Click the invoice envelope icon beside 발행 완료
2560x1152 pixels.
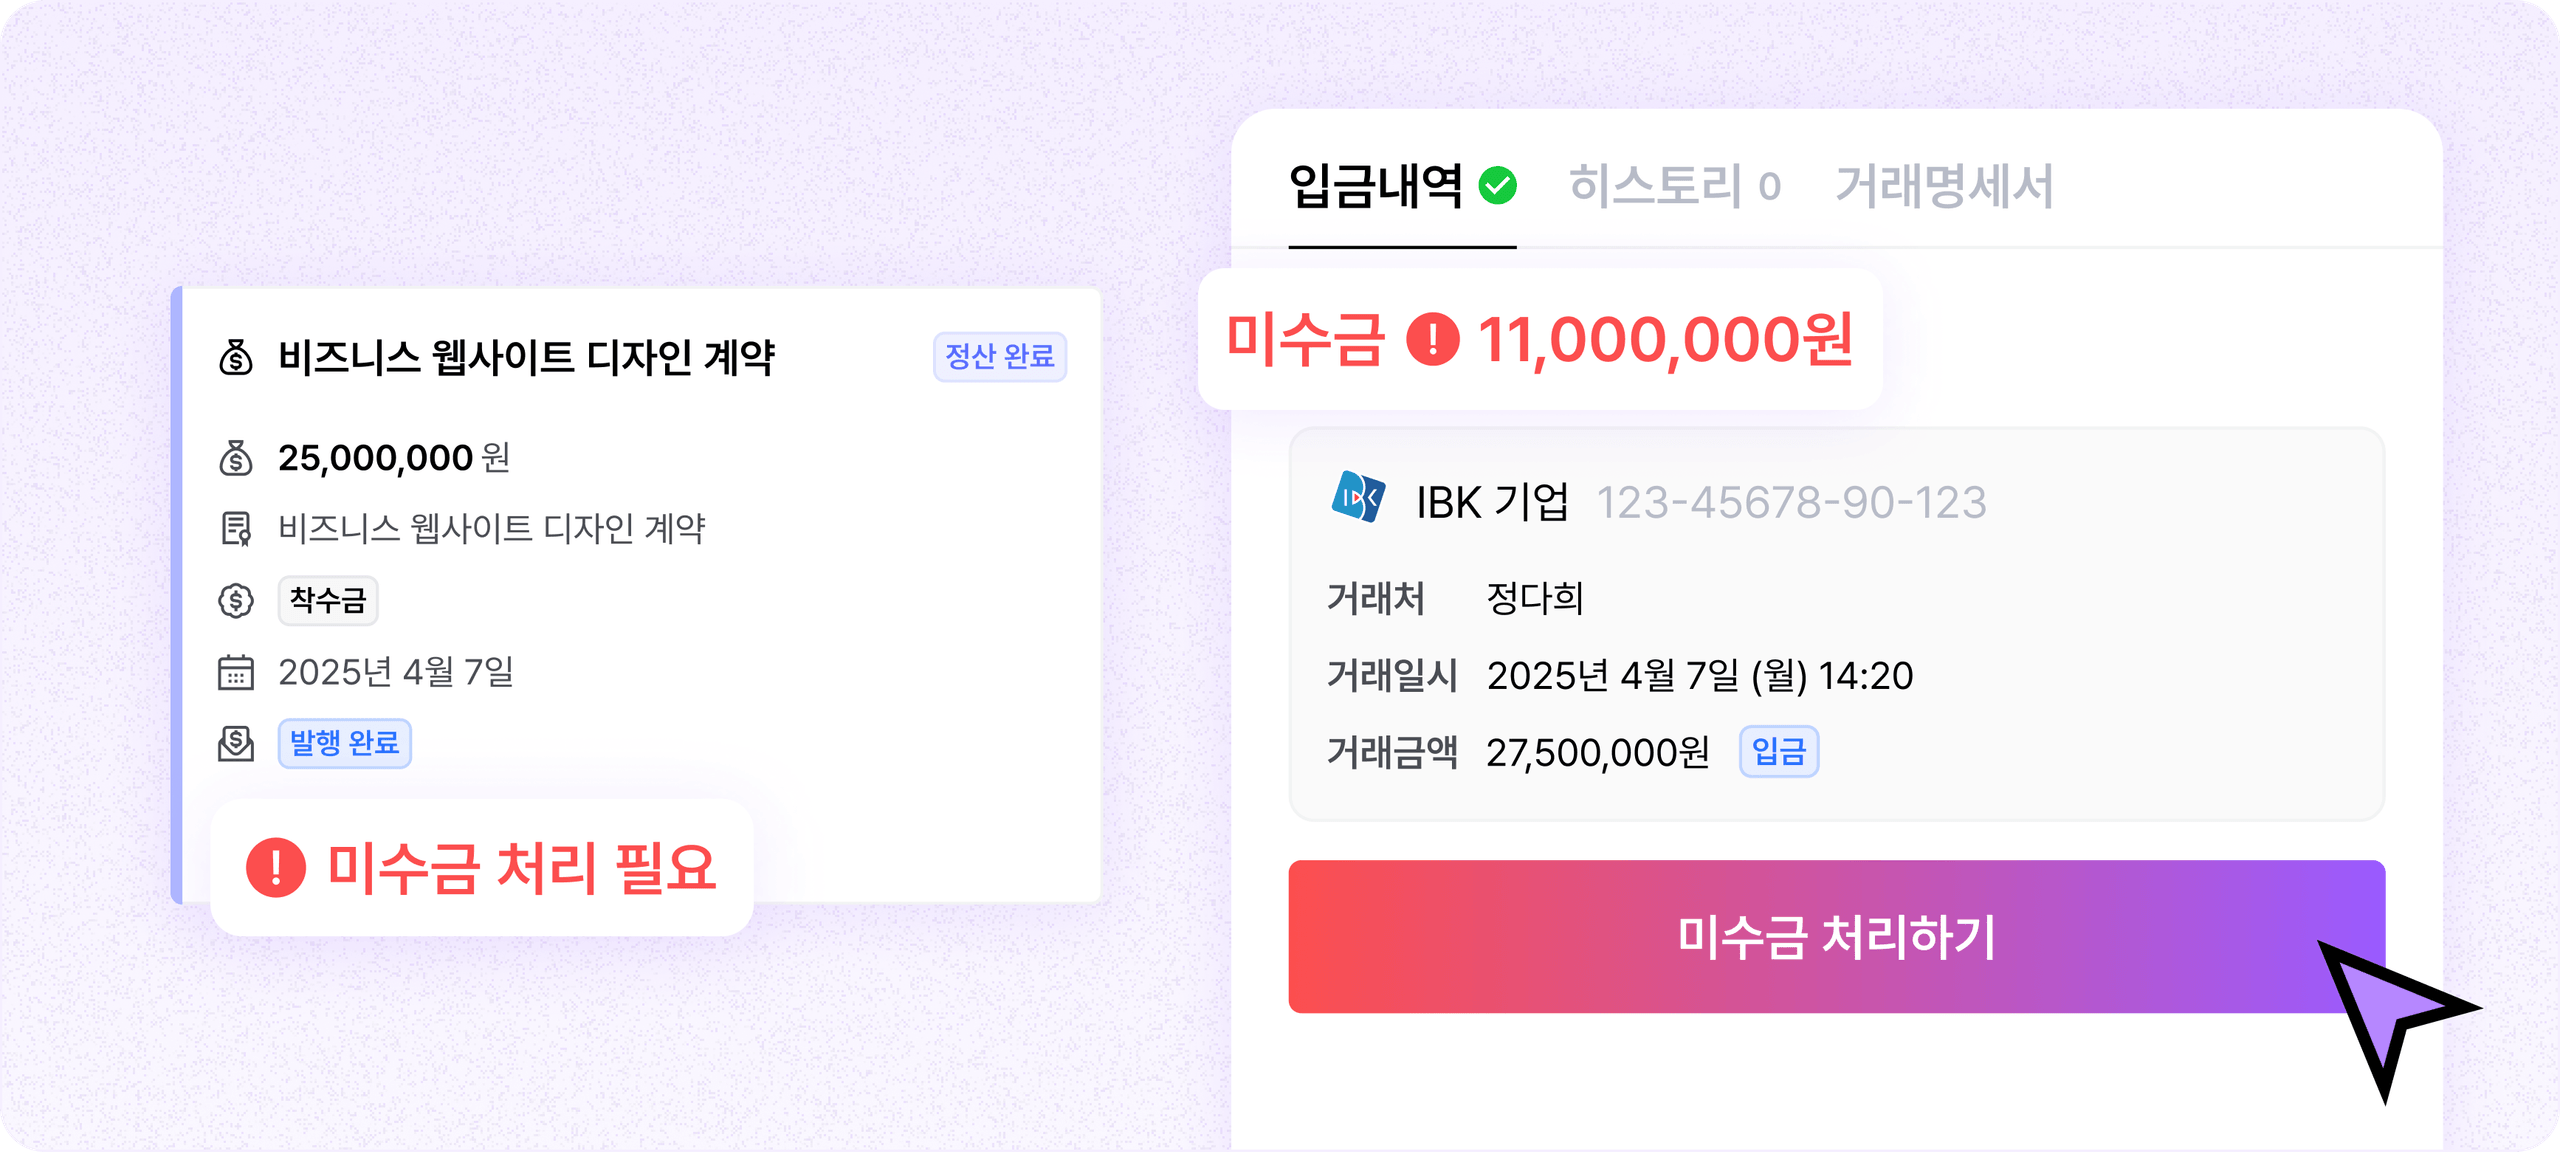click(x=236, y=744)
